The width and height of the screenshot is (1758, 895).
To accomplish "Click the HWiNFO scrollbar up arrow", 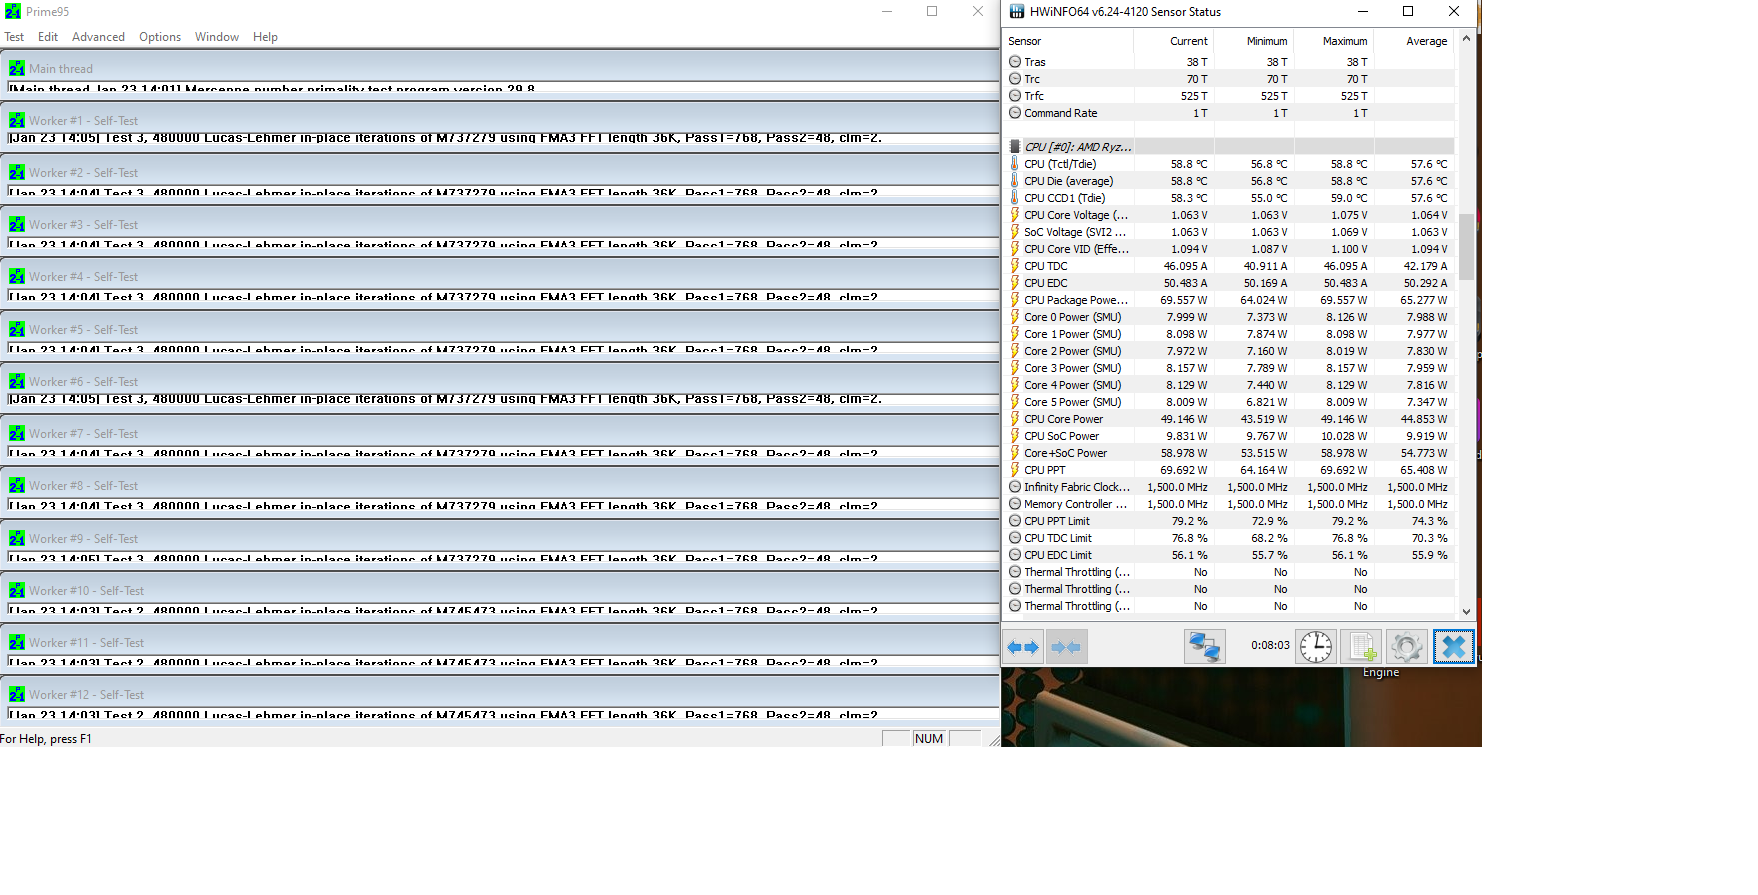I will (1466, 39).
